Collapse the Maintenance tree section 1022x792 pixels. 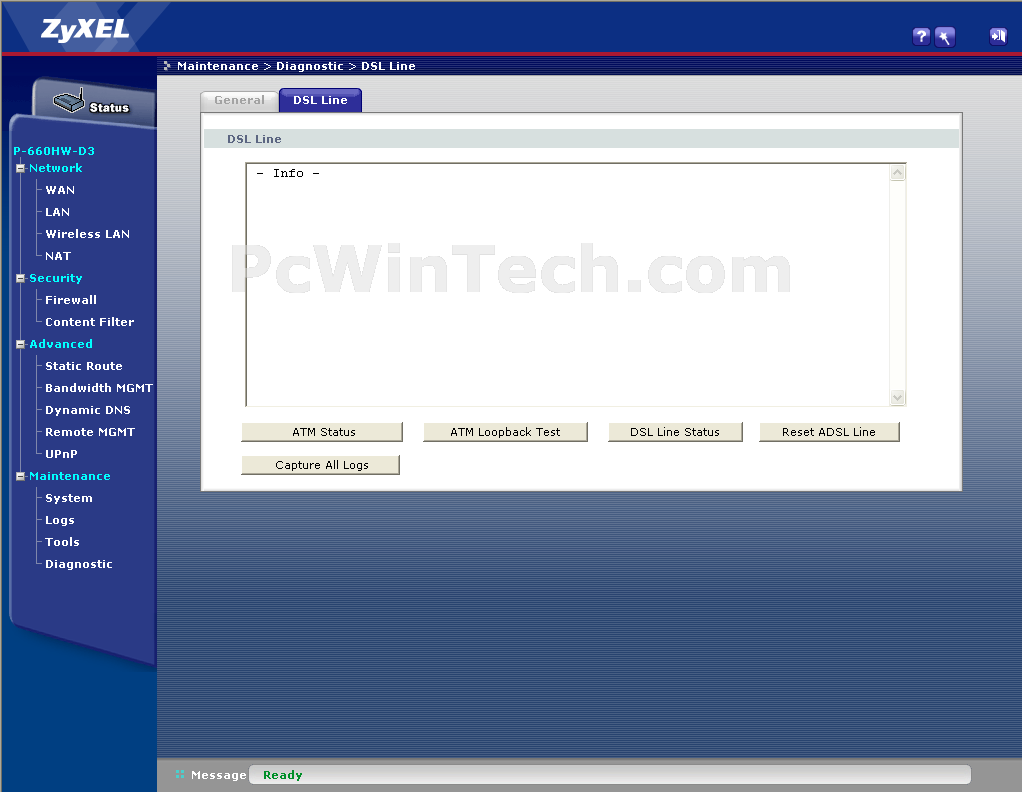tap(20, 477)
